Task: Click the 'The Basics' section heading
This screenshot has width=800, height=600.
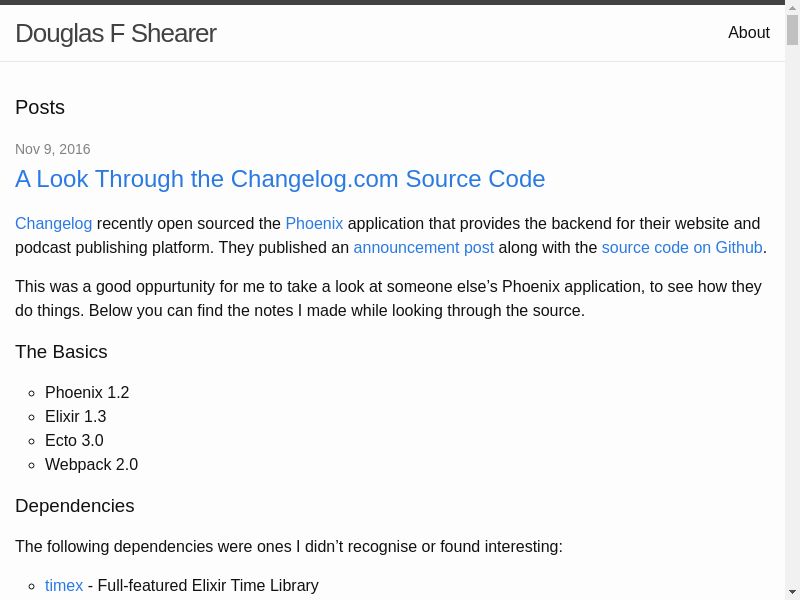Action: [61, 352]
